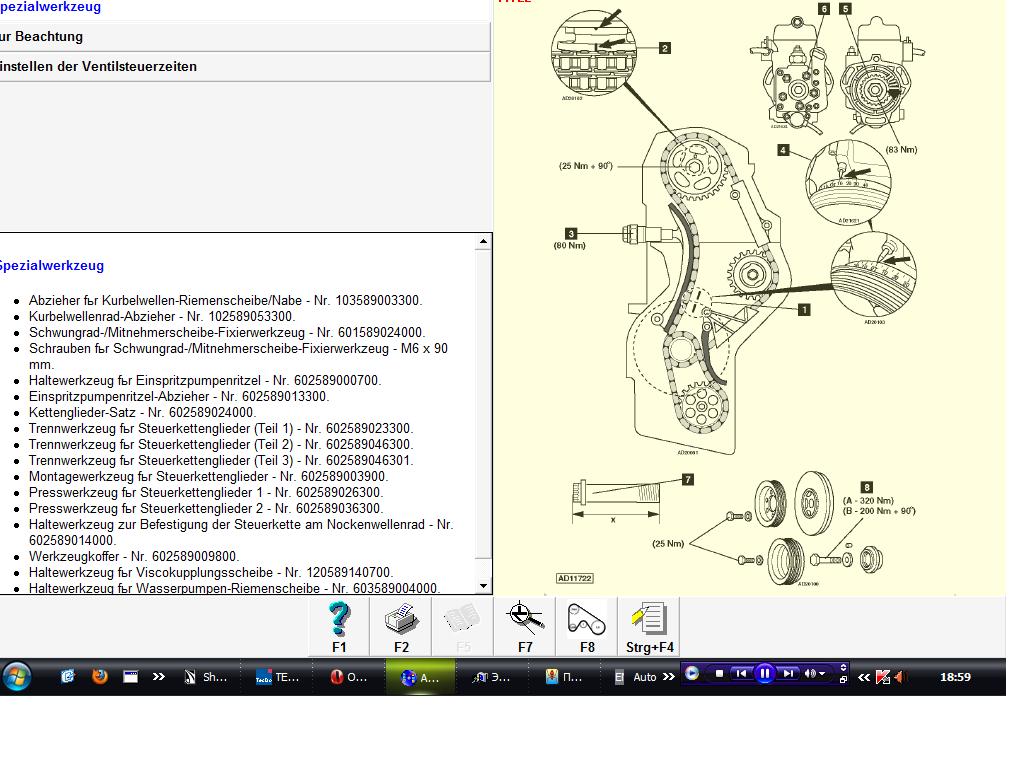This screenshot has height=768, width=1024.
Task: Open the Windows Start menu orb
Action: pos(17,676)
